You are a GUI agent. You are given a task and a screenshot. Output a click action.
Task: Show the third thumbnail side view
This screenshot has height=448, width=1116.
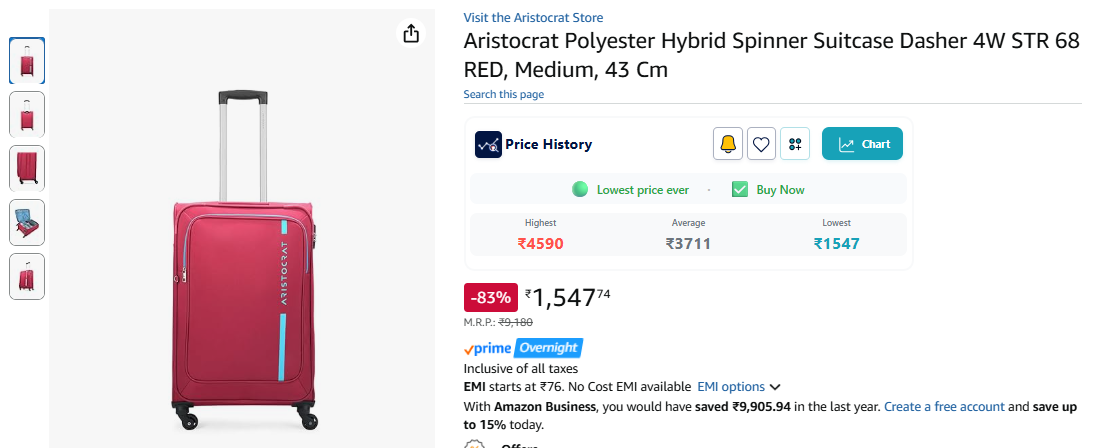(x=27, y=168)
